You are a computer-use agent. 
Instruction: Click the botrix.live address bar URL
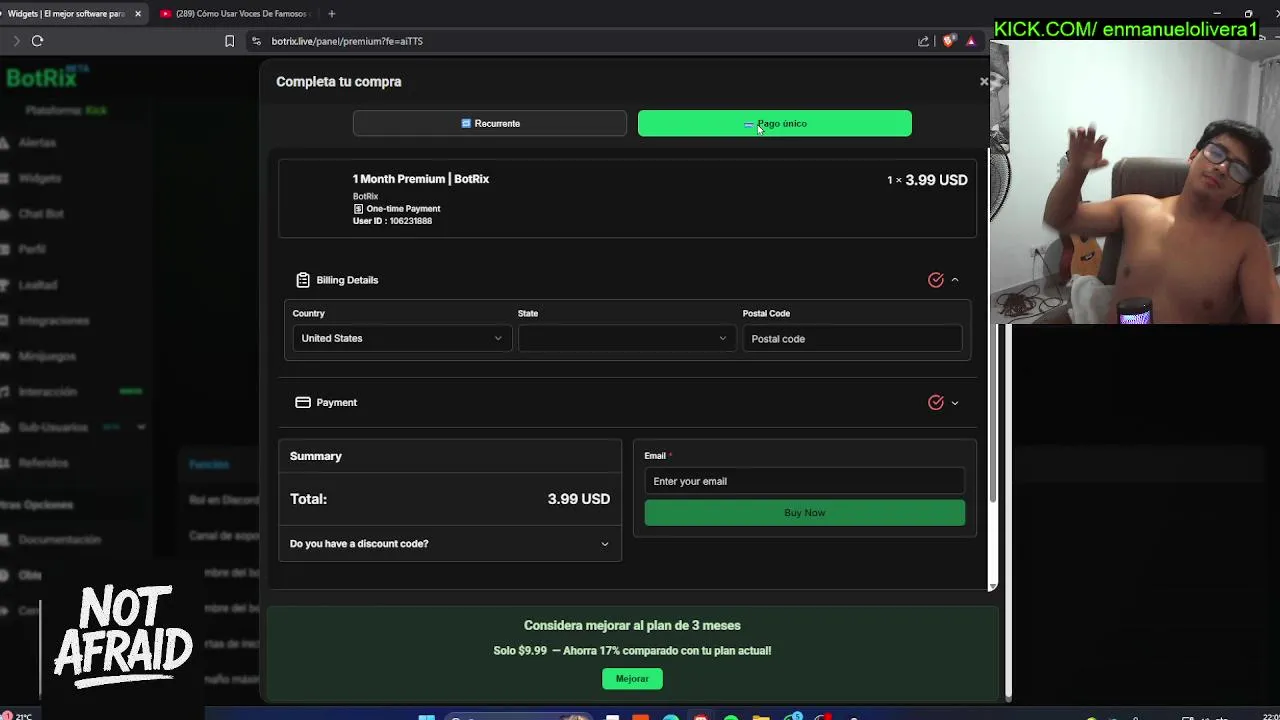pyautogui.click(x=347, y=41)
